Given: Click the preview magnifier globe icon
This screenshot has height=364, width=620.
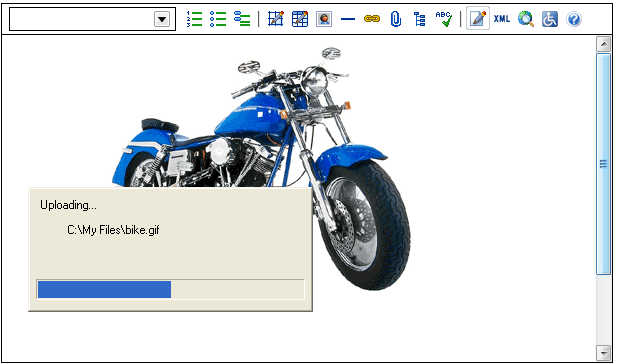Looking at the screenshot, I should click(x=526, y=19).
